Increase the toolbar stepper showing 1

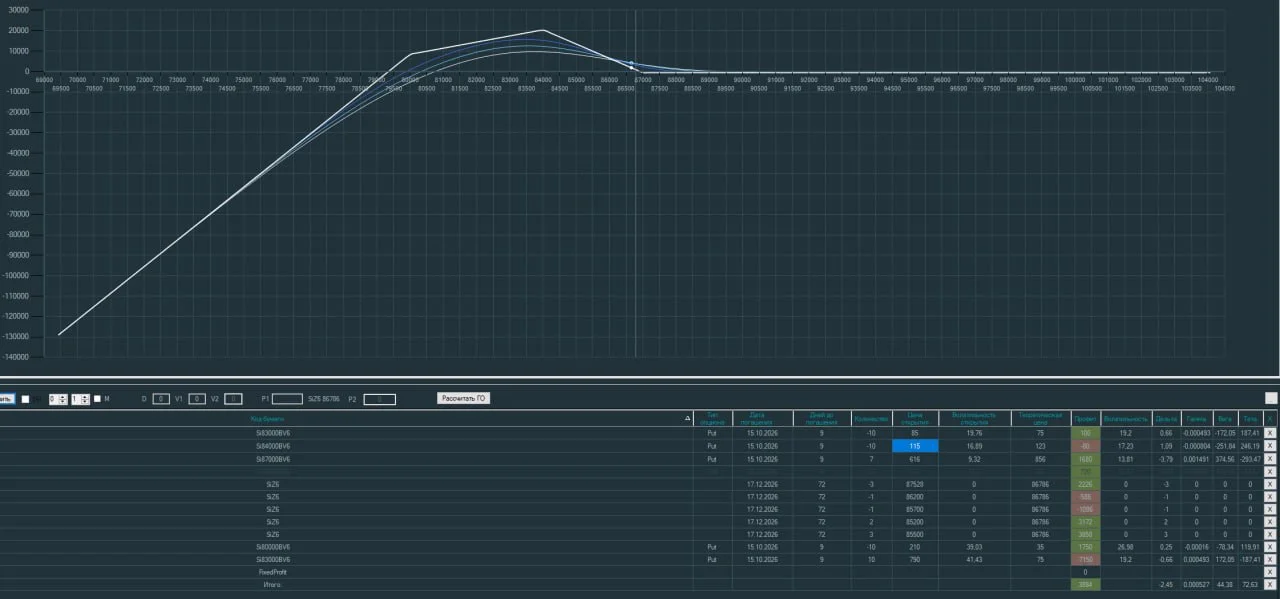coord(85,396)
